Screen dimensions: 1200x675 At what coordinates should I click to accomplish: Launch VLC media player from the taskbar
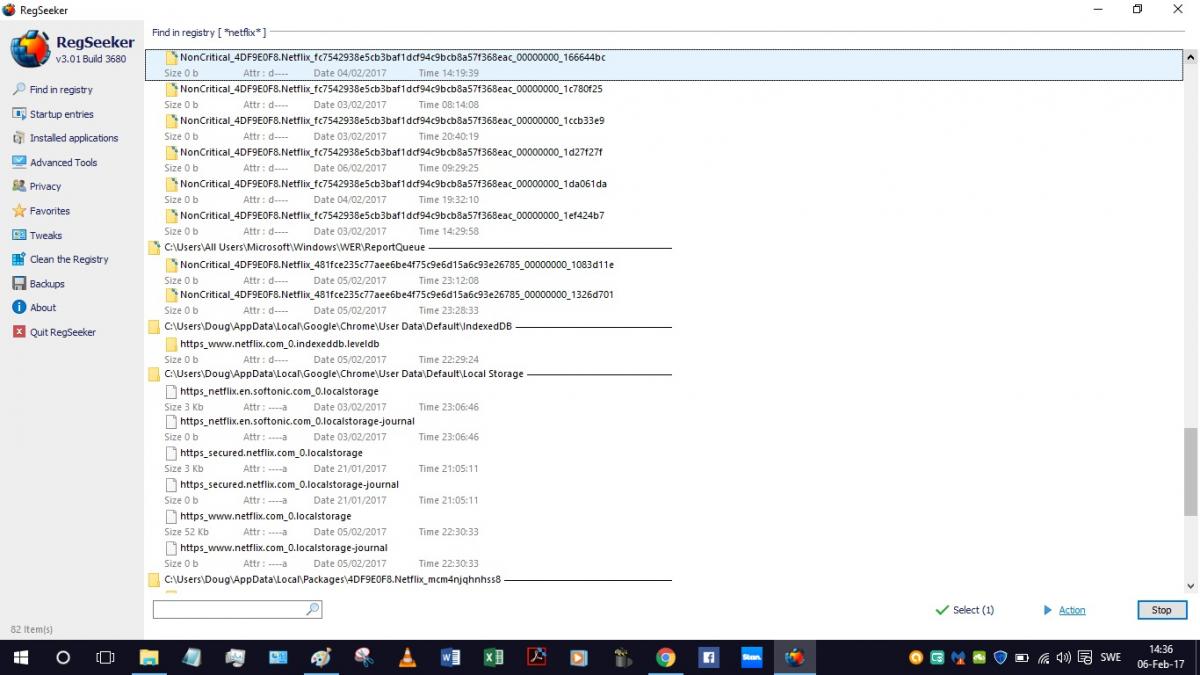tap(407, 657)
